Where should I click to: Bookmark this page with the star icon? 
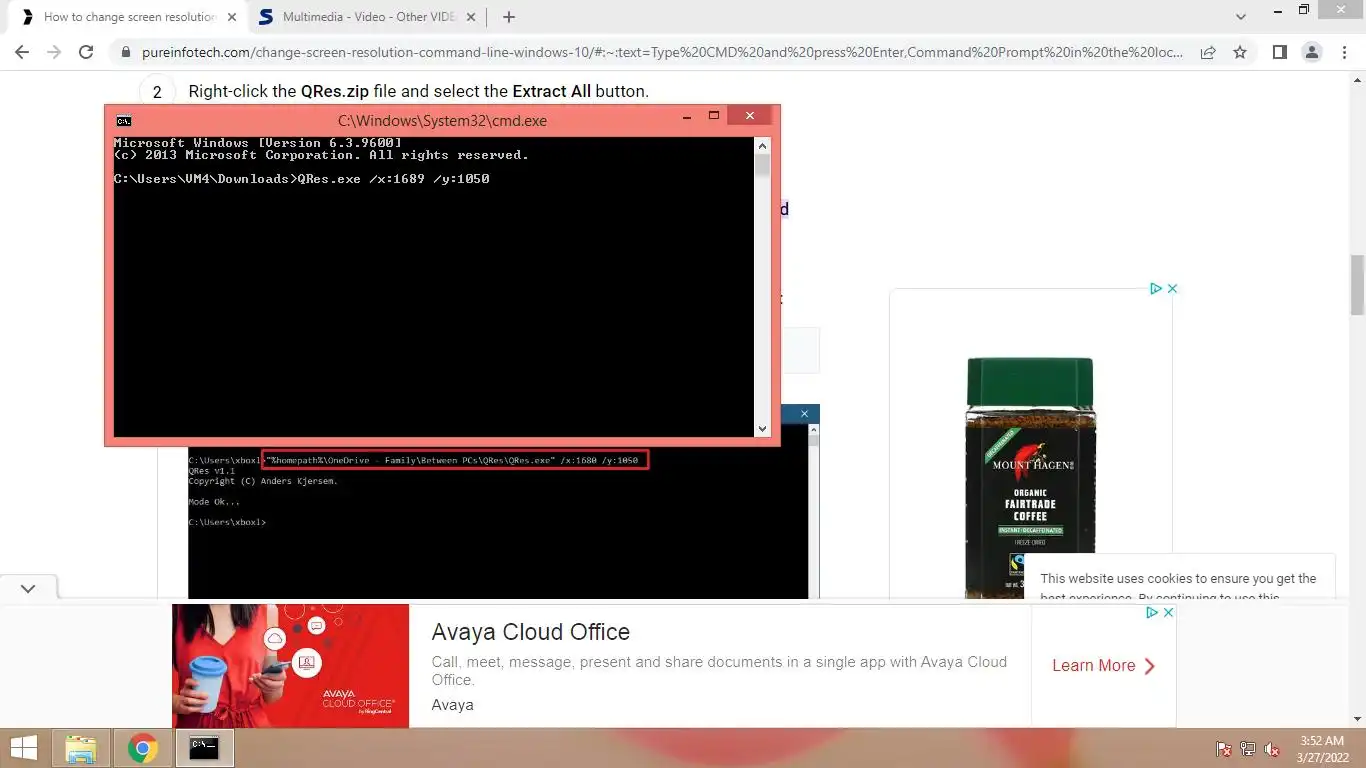point(1240,52)
